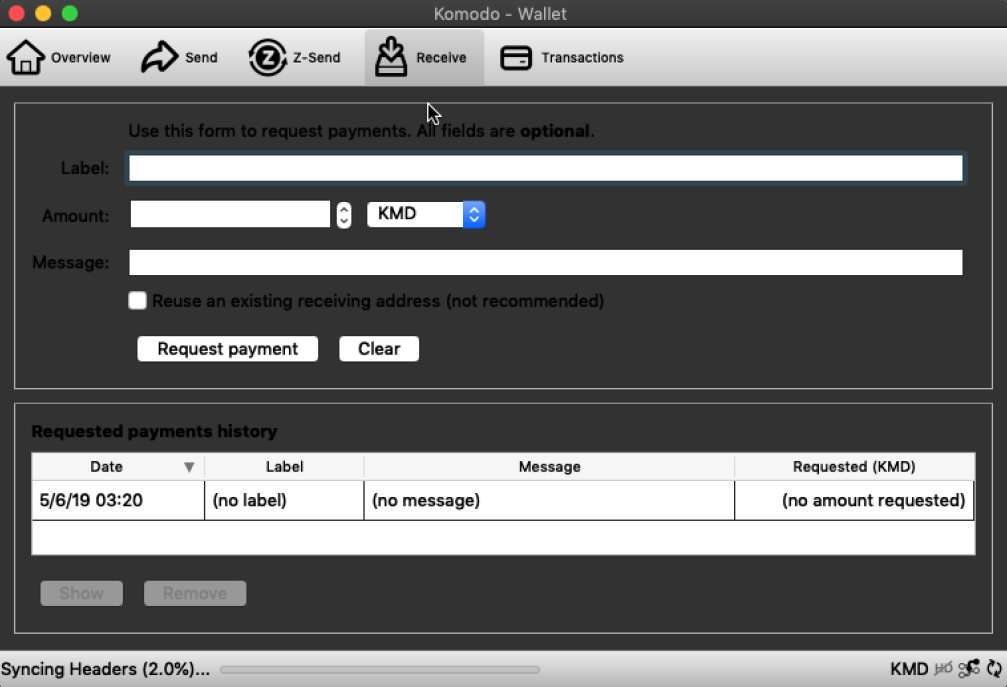The height and width of the screenshot is (687, 1007).
Task: Click the Show button
Action: (x=82, y=593)
